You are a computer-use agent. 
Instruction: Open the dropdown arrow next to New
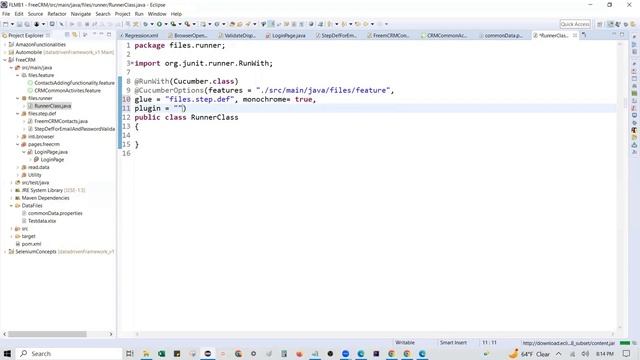[x=12, y=24]
